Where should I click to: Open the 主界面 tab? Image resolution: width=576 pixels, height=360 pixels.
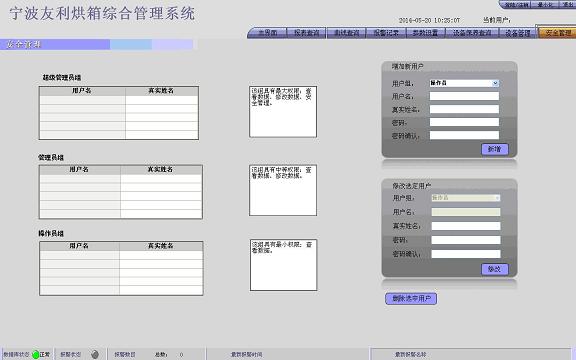pos(267,33)
